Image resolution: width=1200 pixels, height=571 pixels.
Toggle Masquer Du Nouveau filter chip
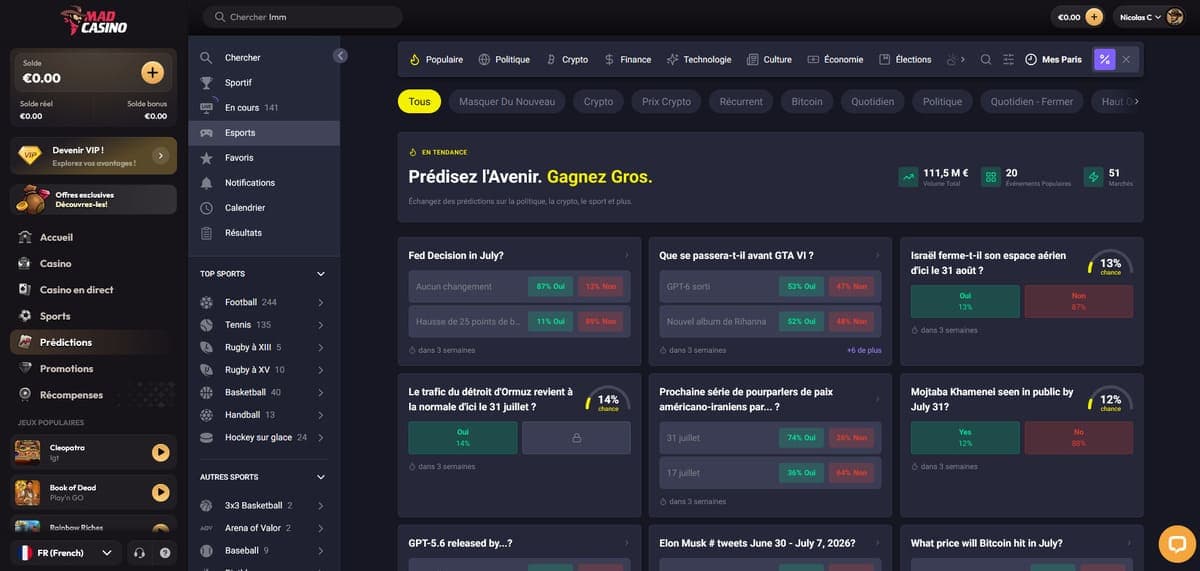point(507,101)
